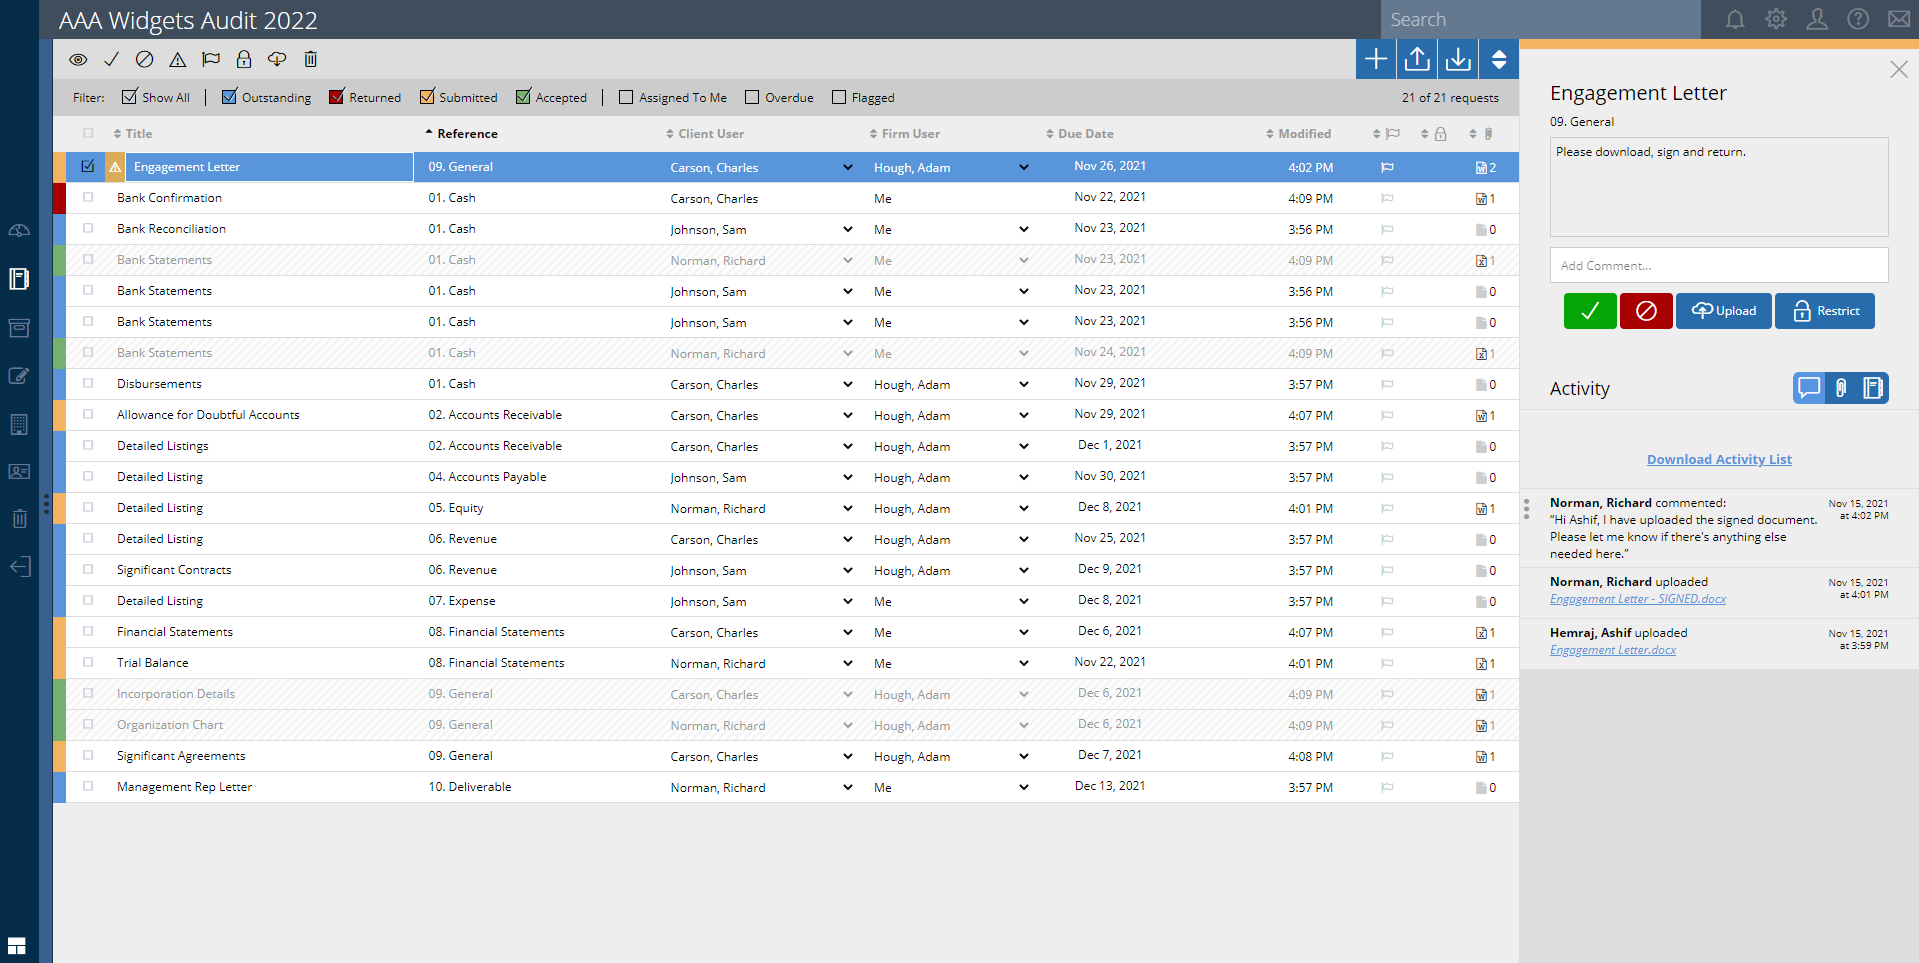This screenshot has width=1919, height=963.
Task: Click the warning triangle icon in the toolbar
Action: click(177, 59)
